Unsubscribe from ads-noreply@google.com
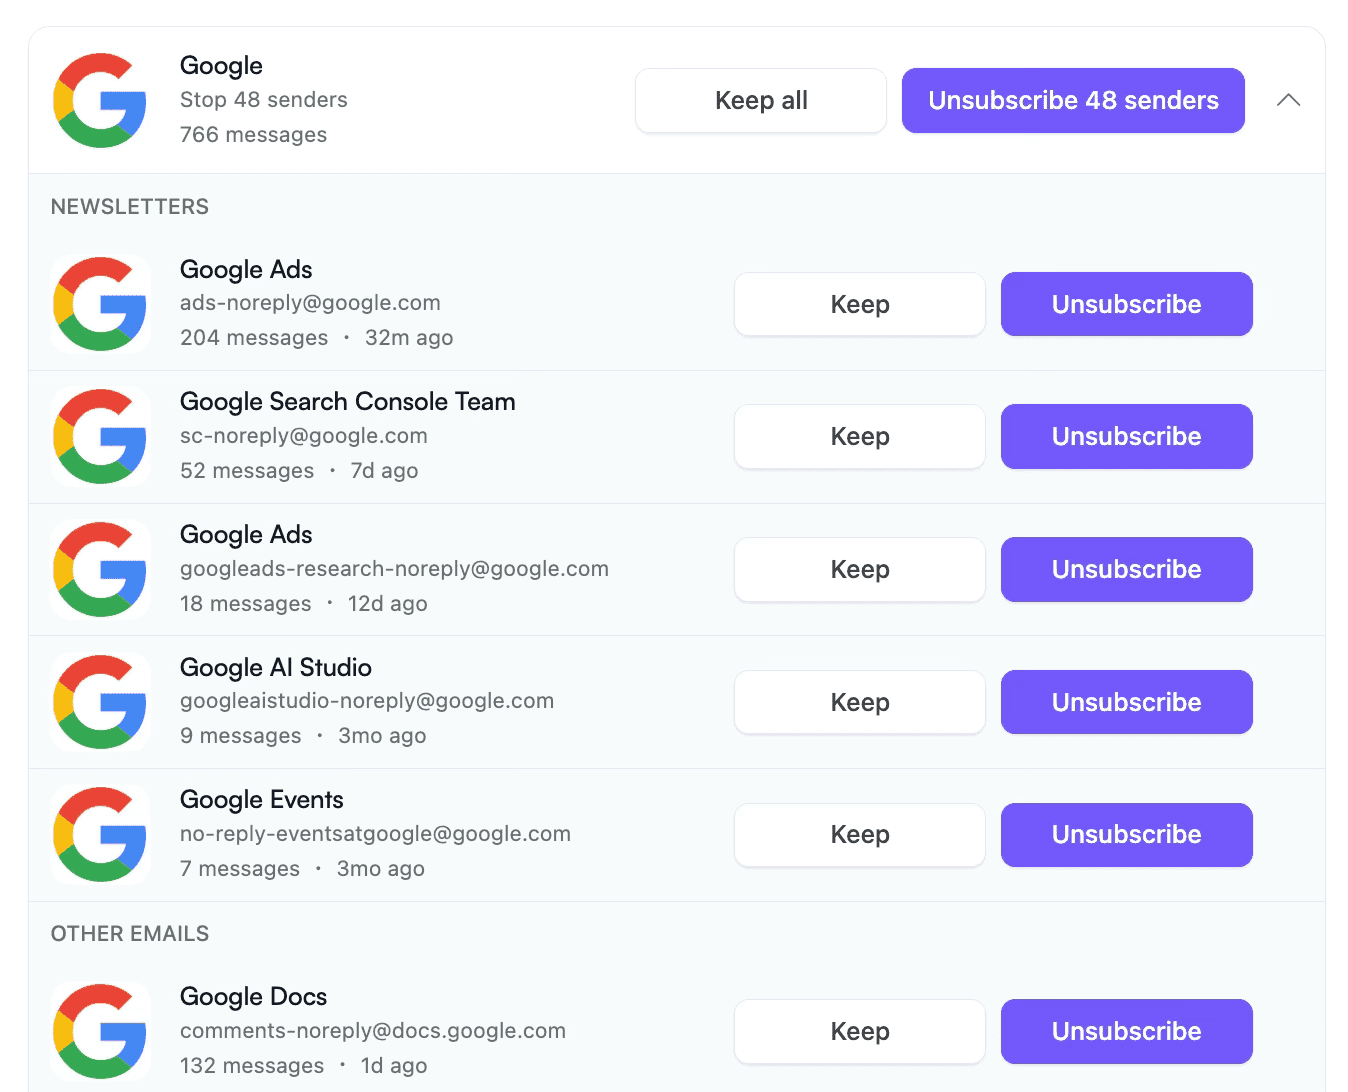Viewport: 1348px width, 1092px height. pyautogui.click(x=1127, y=304)
